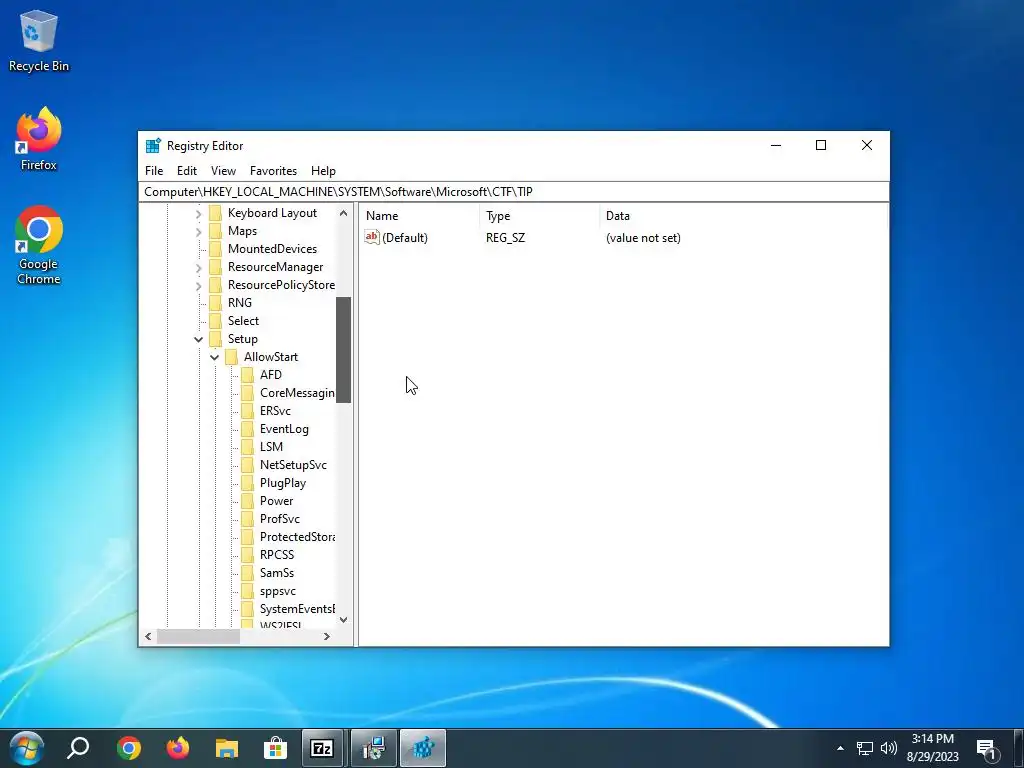Select the RPCSS key
The image size is (1024, 768).
[x=277, y=554]
